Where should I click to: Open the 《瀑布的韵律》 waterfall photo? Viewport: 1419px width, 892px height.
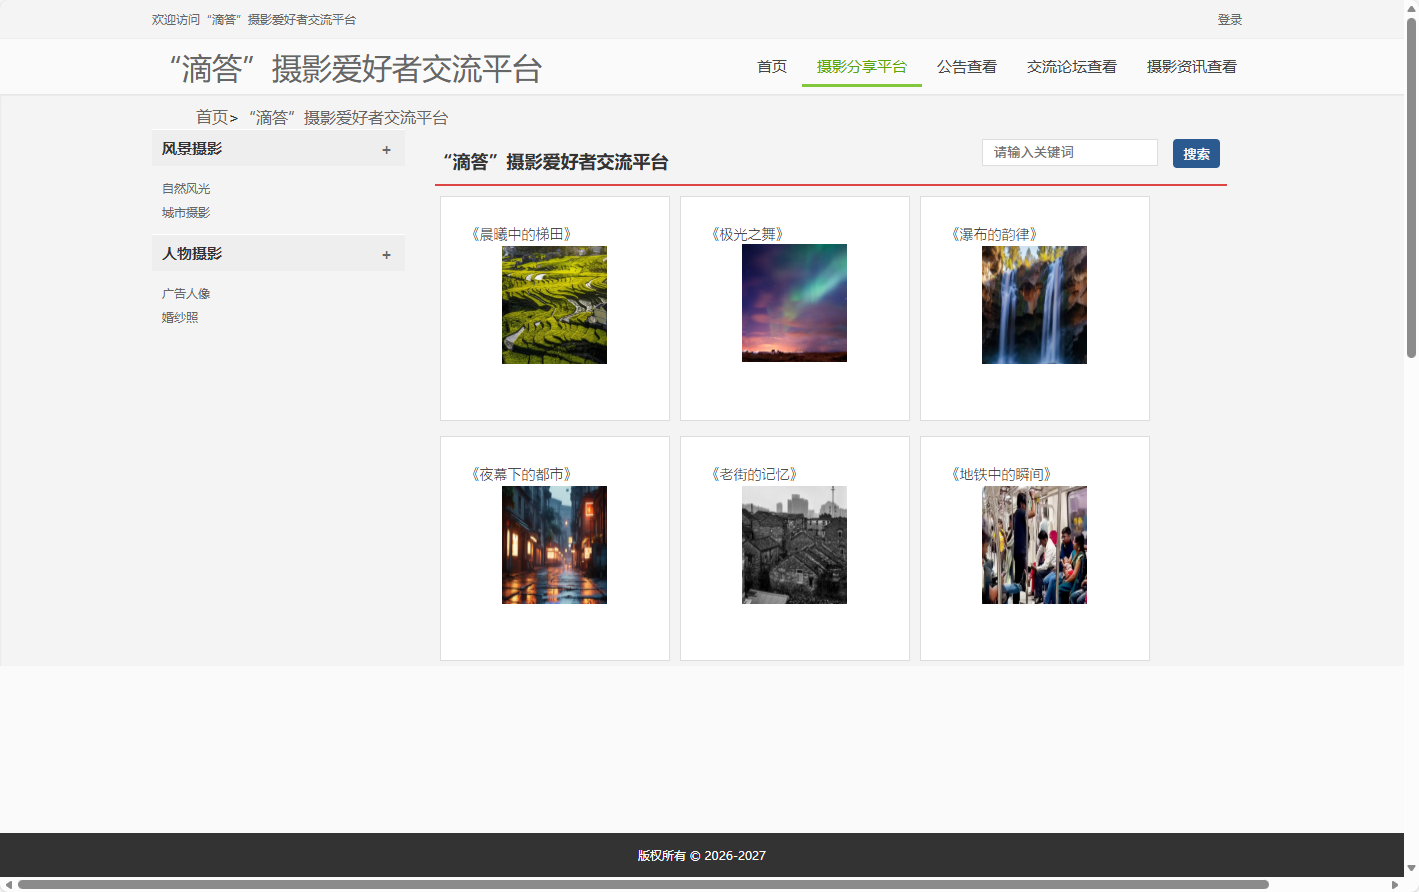pyautogui.click(x=1034, y=304)
